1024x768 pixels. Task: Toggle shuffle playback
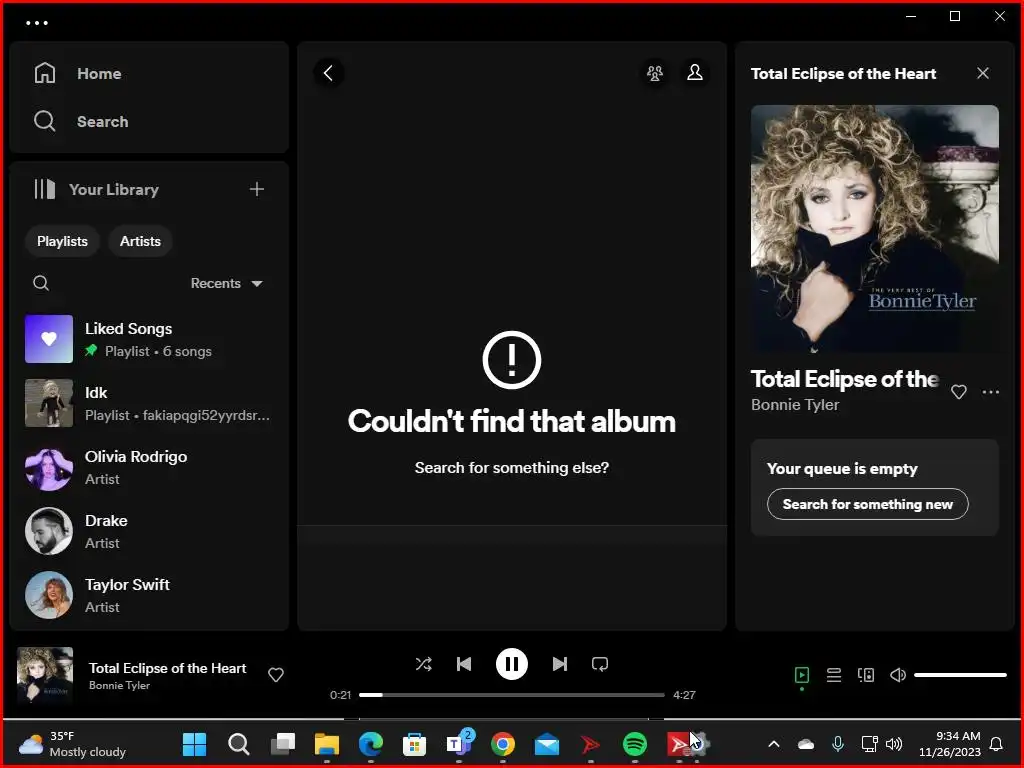pos(423,664)
